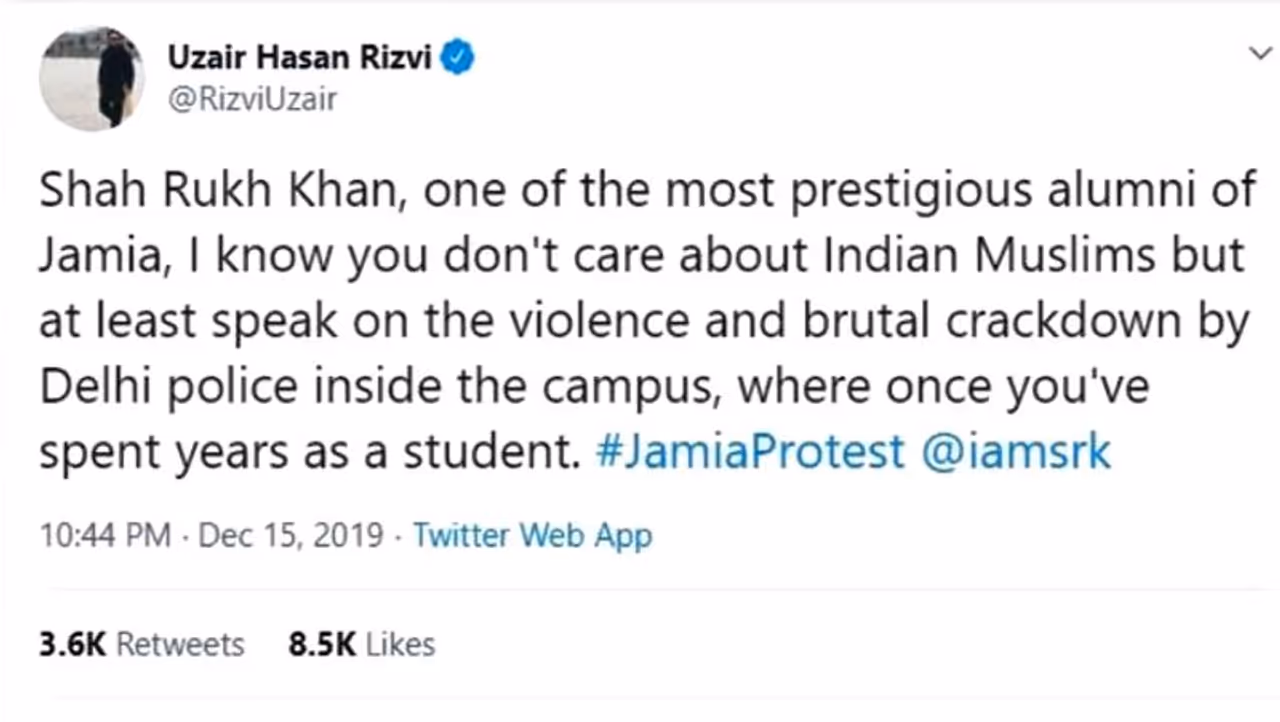This screenshot has width=1280, height=722.
Task: Open the Twitter Web App source link
Action: (x=532, y=535)
